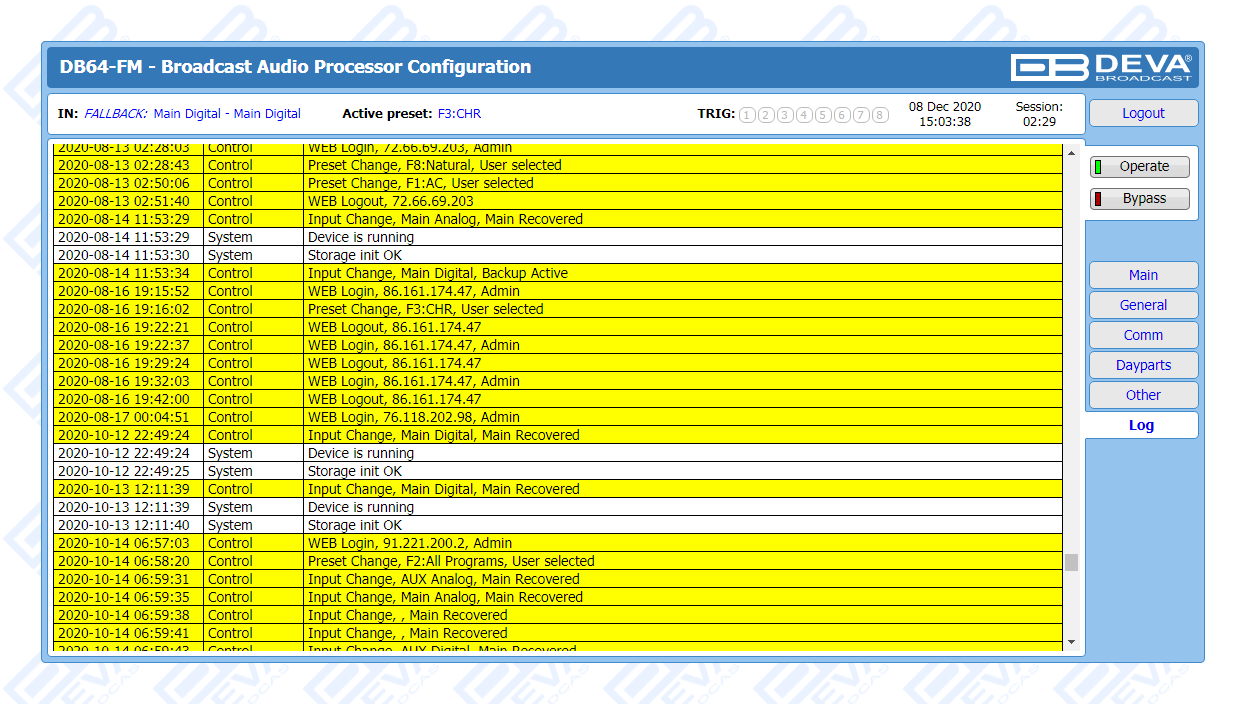Select the Log tab
Screen dimensions: 1246x704
tap(1141, 425)
